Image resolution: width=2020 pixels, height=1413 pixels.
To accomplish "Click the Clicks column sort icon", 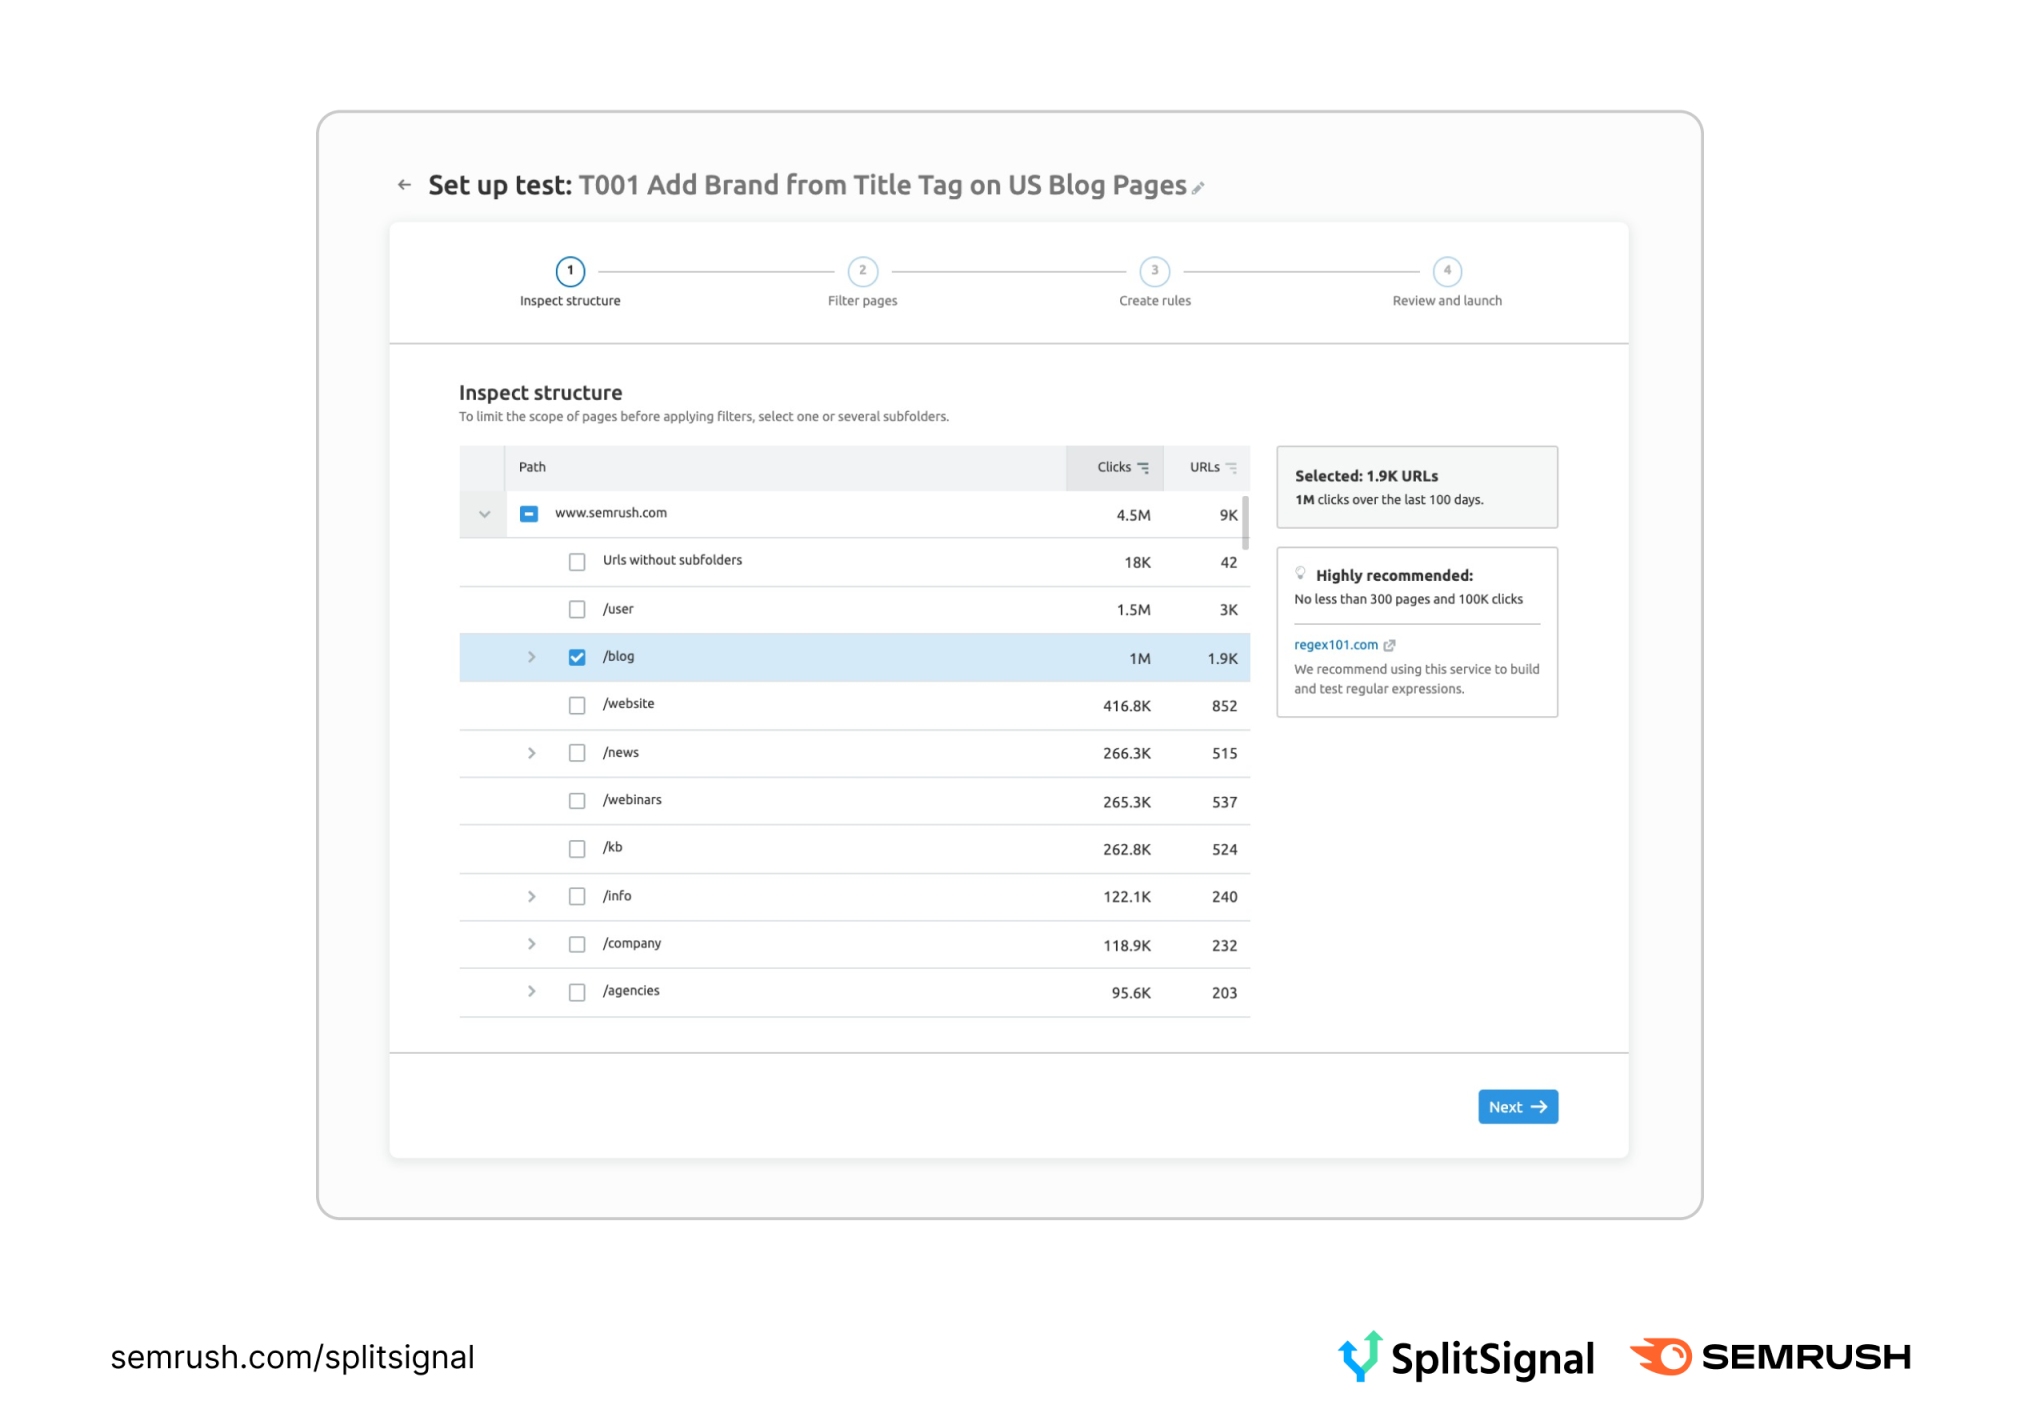I will tap(1143, 468).
